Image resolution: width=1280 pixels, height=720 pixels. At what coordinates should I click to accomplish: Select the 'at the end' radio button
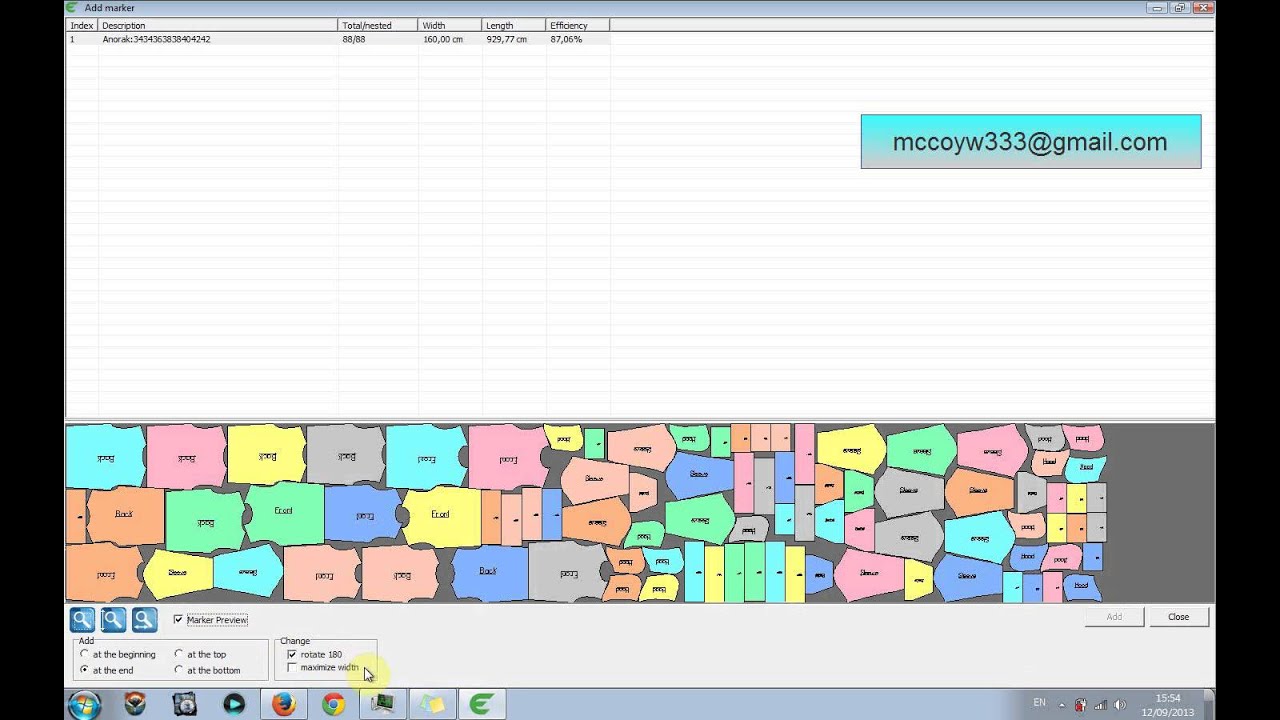[84, 670]
